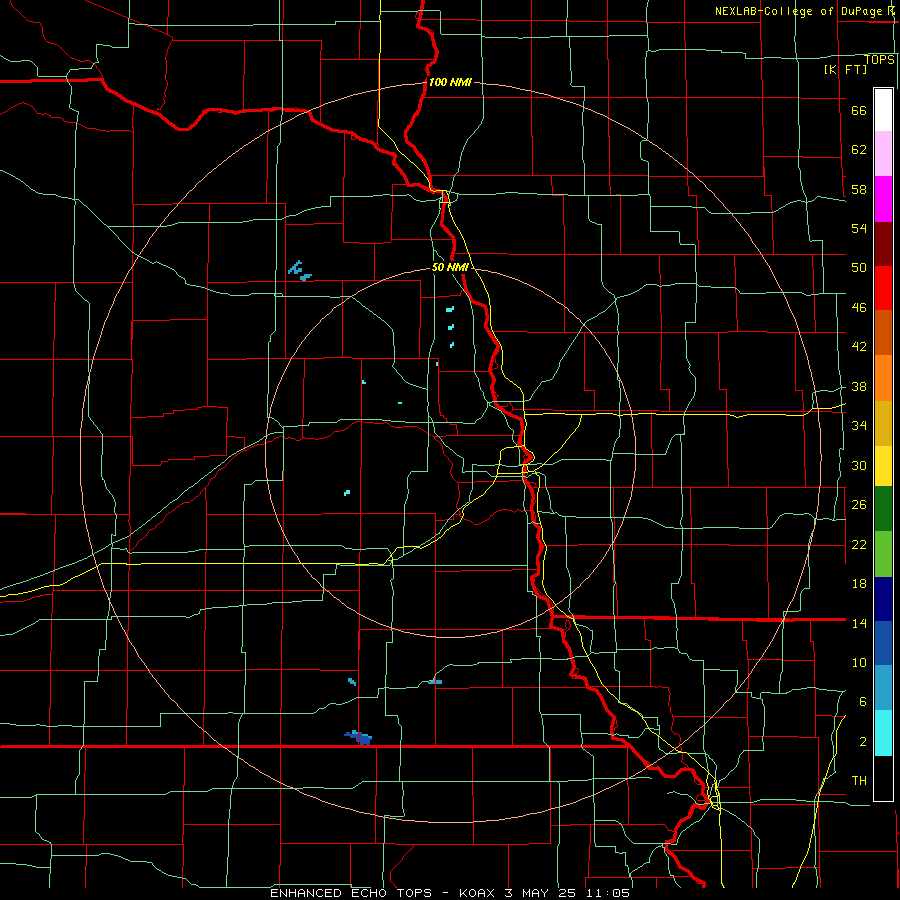Click the 6 legend value

click(862, 702)
